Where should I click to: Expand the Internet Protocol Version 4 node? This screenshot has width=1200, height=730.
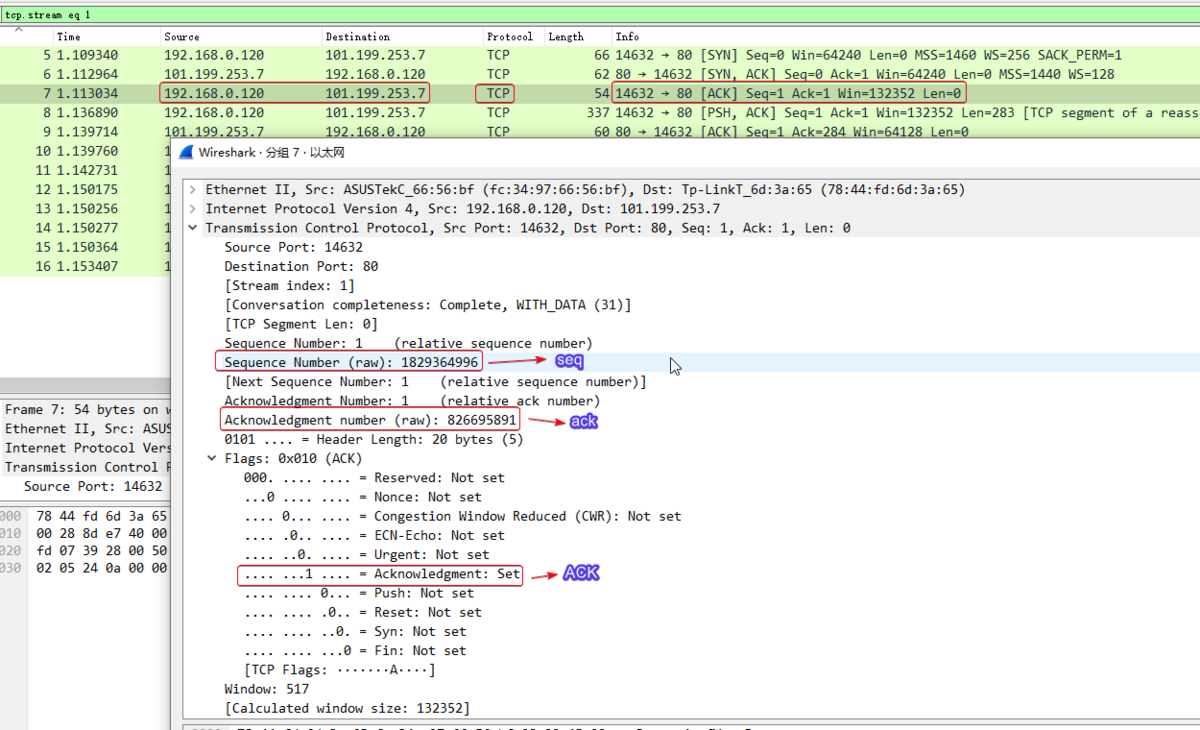[192, 209]
